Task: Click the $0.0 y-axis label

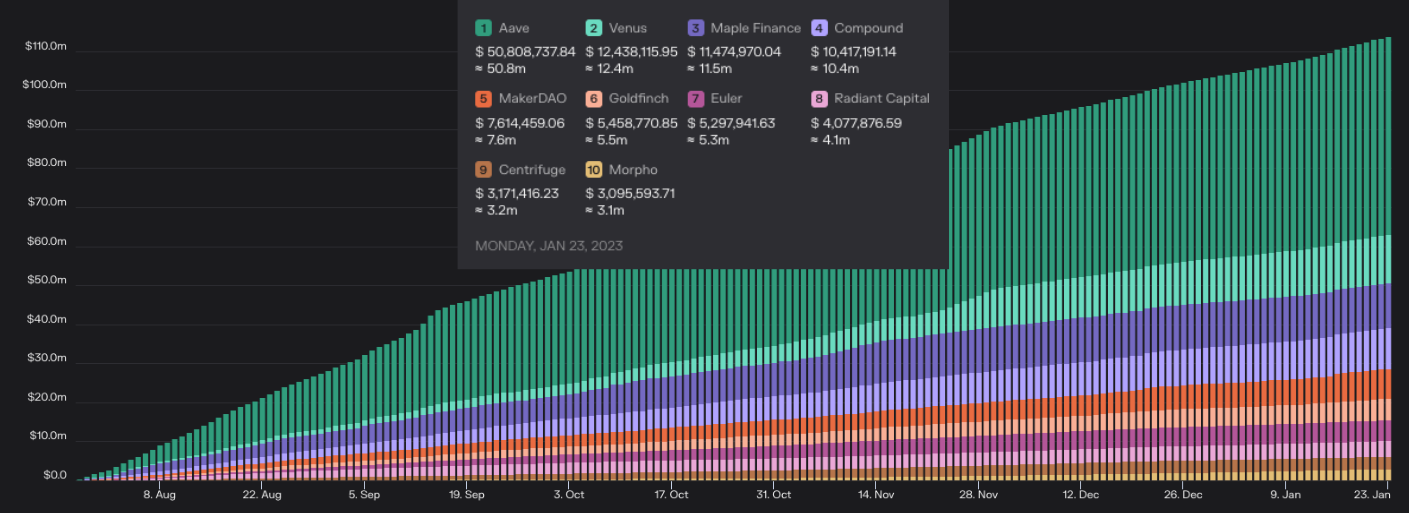Action: (x=55, y=475)
